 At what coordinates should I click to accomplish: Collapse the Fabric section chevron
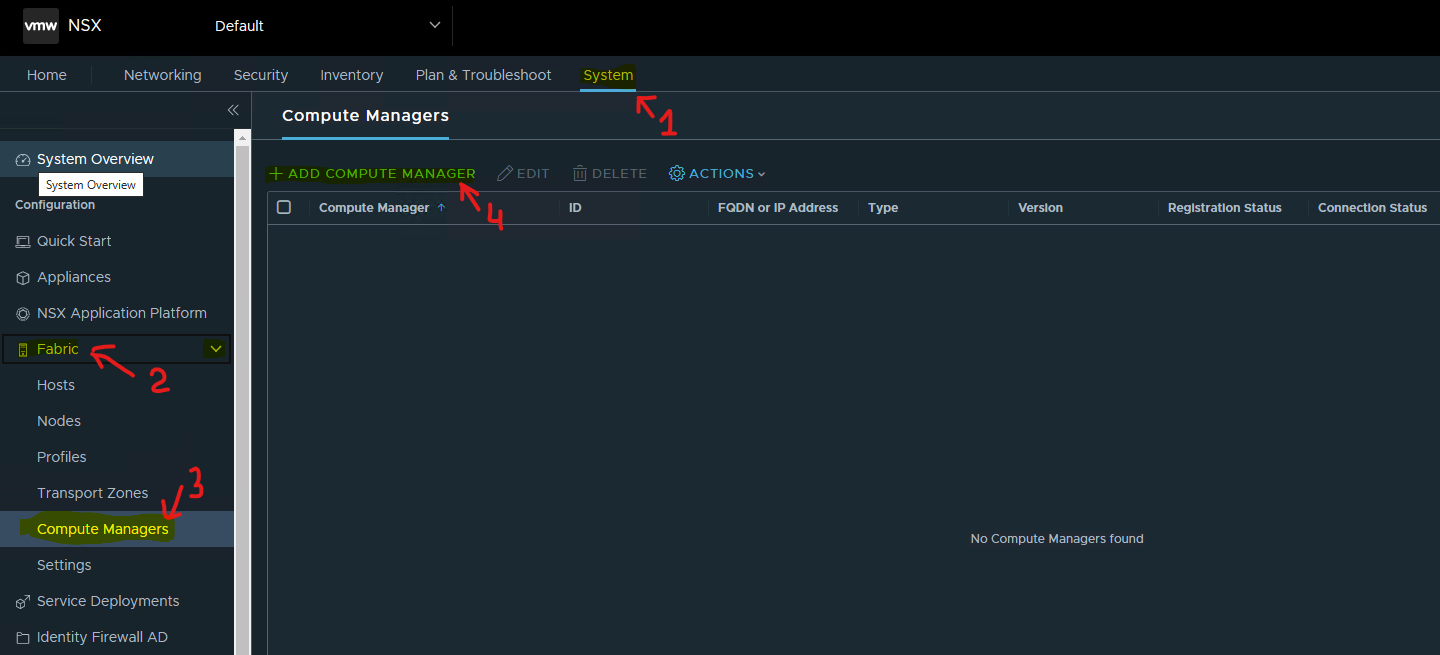click(x=215, y=349)
